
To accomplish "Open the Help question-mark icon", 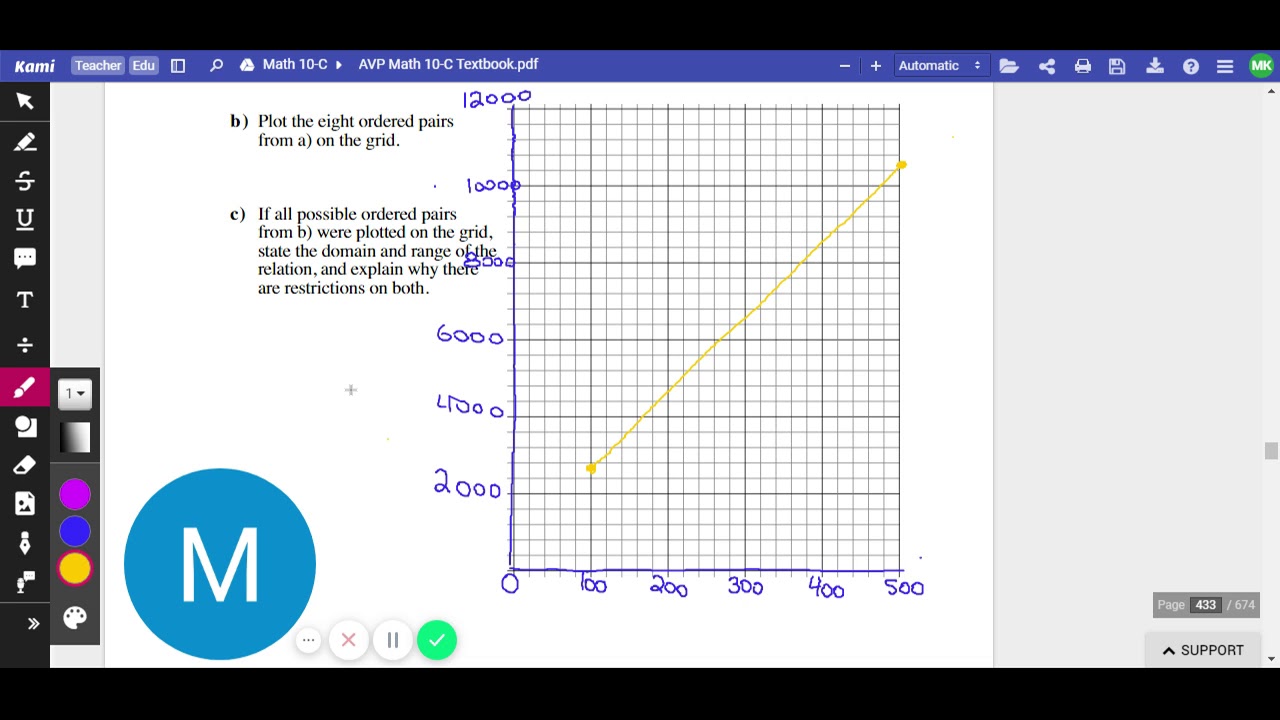I will point(1191,66).
